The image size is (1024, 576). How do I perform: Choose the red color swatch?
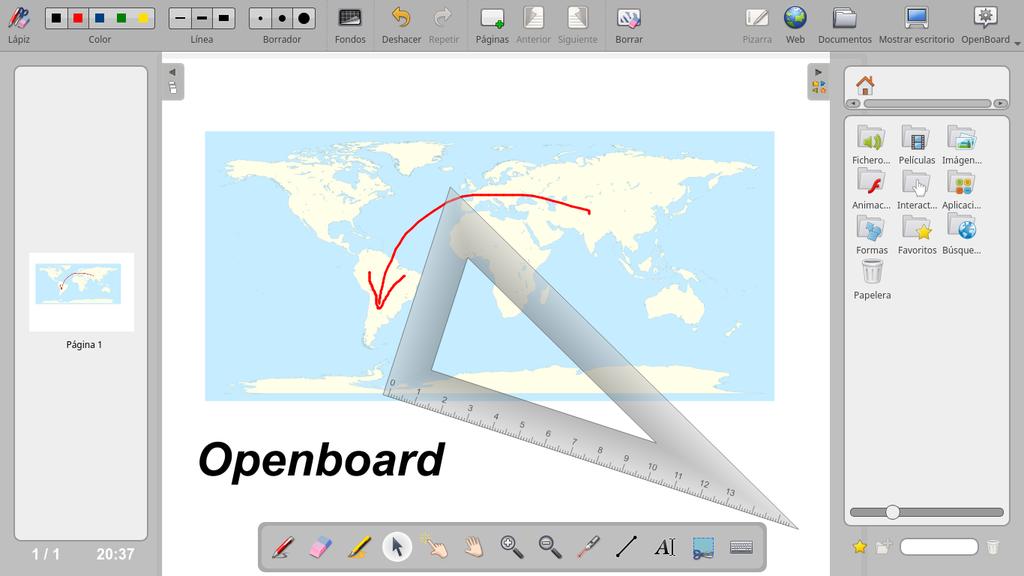pyautogui.click(x=78, y=18)
